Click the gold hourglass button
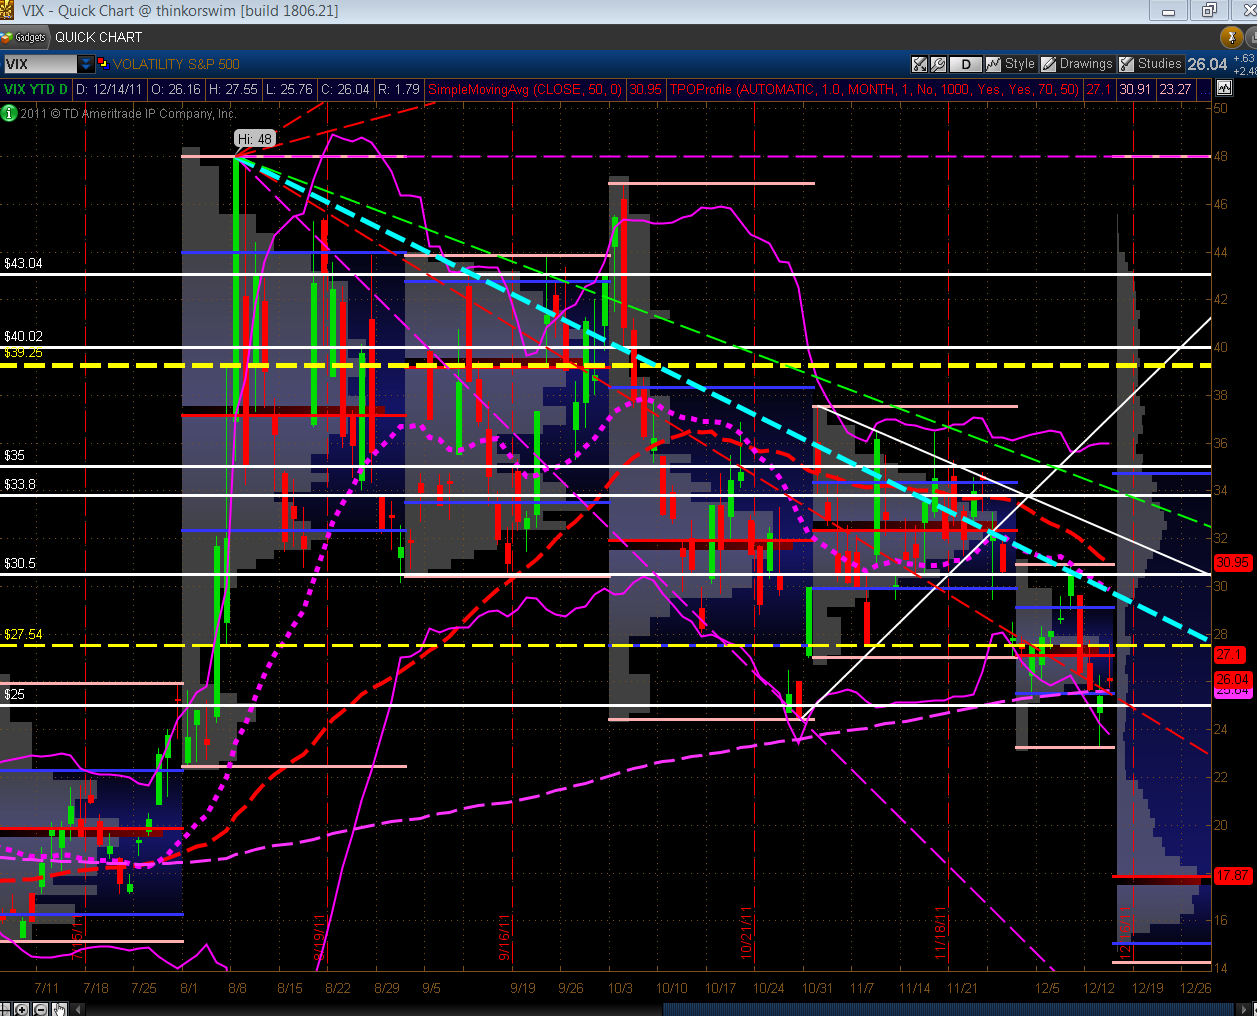The width and height of the screenshot is (1257, 1016). 1231,37
